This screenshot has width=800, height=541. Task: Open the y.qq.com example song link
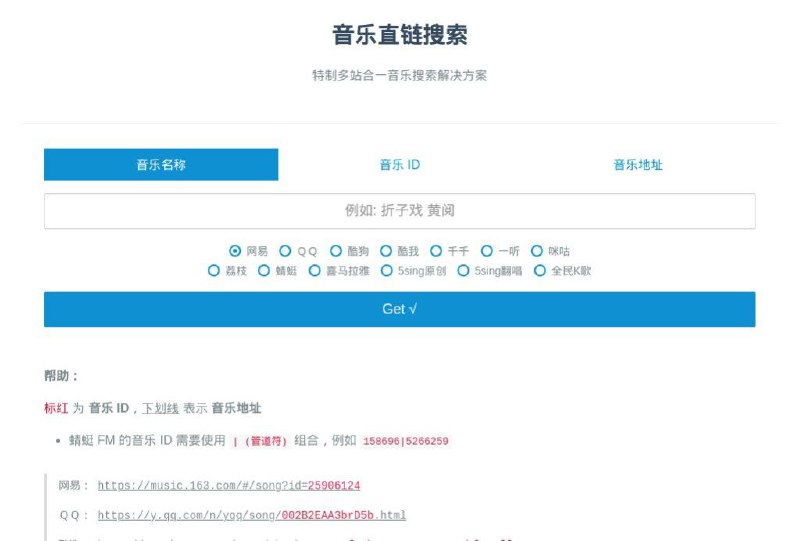pyautogui.click(x=251, y=515)
